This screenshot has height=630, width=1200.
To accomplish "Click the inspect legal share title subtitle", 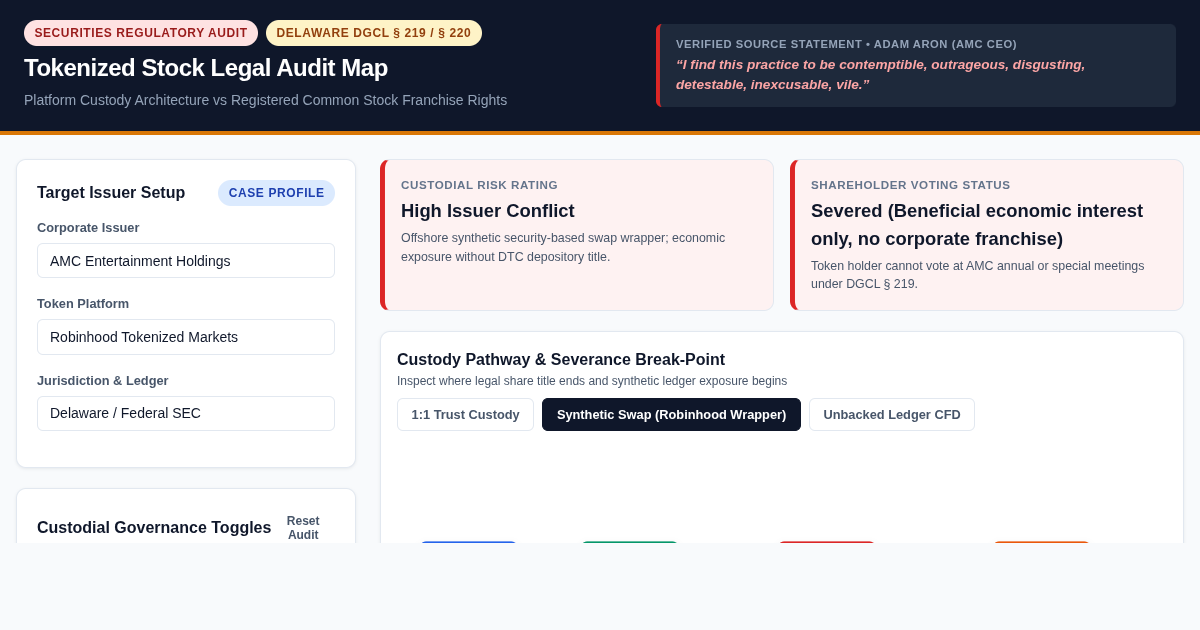I will click(x=592, y=381).
